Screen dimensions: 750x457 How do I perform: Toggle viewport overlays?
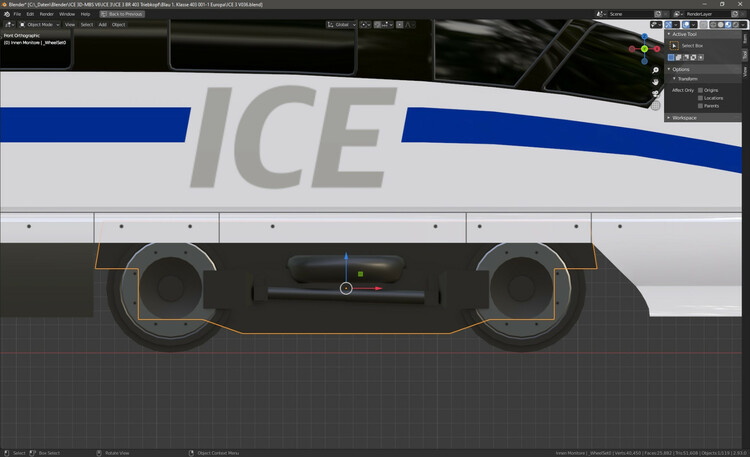686,24
